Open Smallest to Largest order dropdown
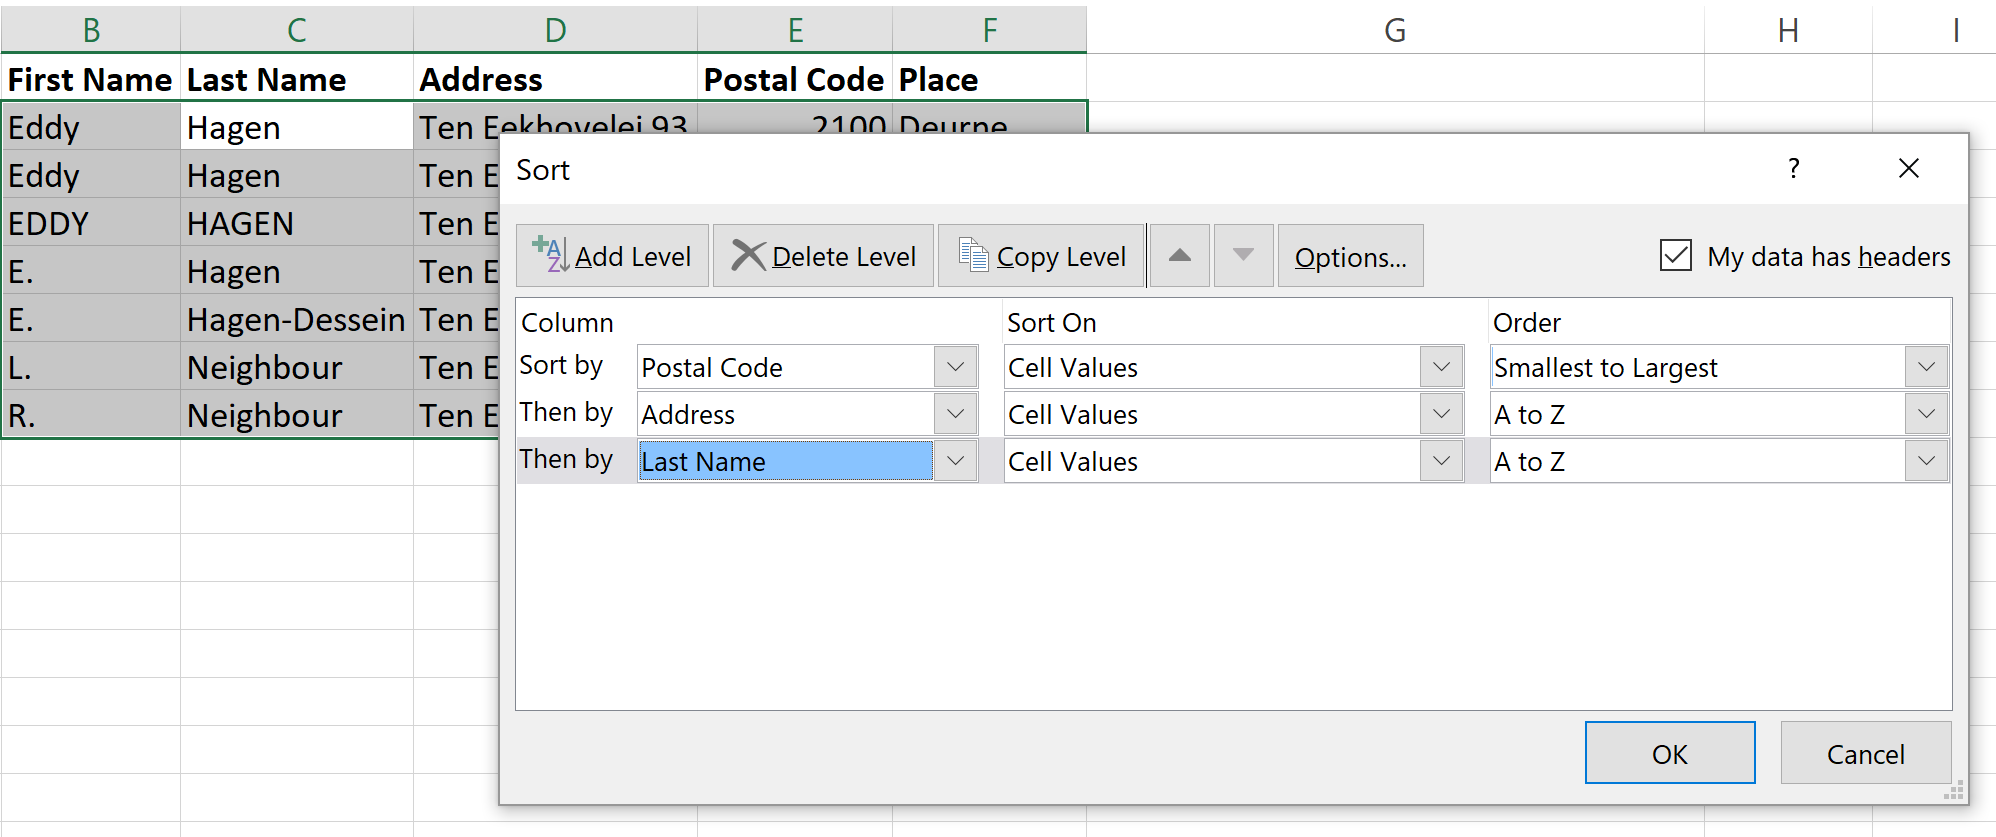The image size is (1996, 837). (x=1927, y=367)
